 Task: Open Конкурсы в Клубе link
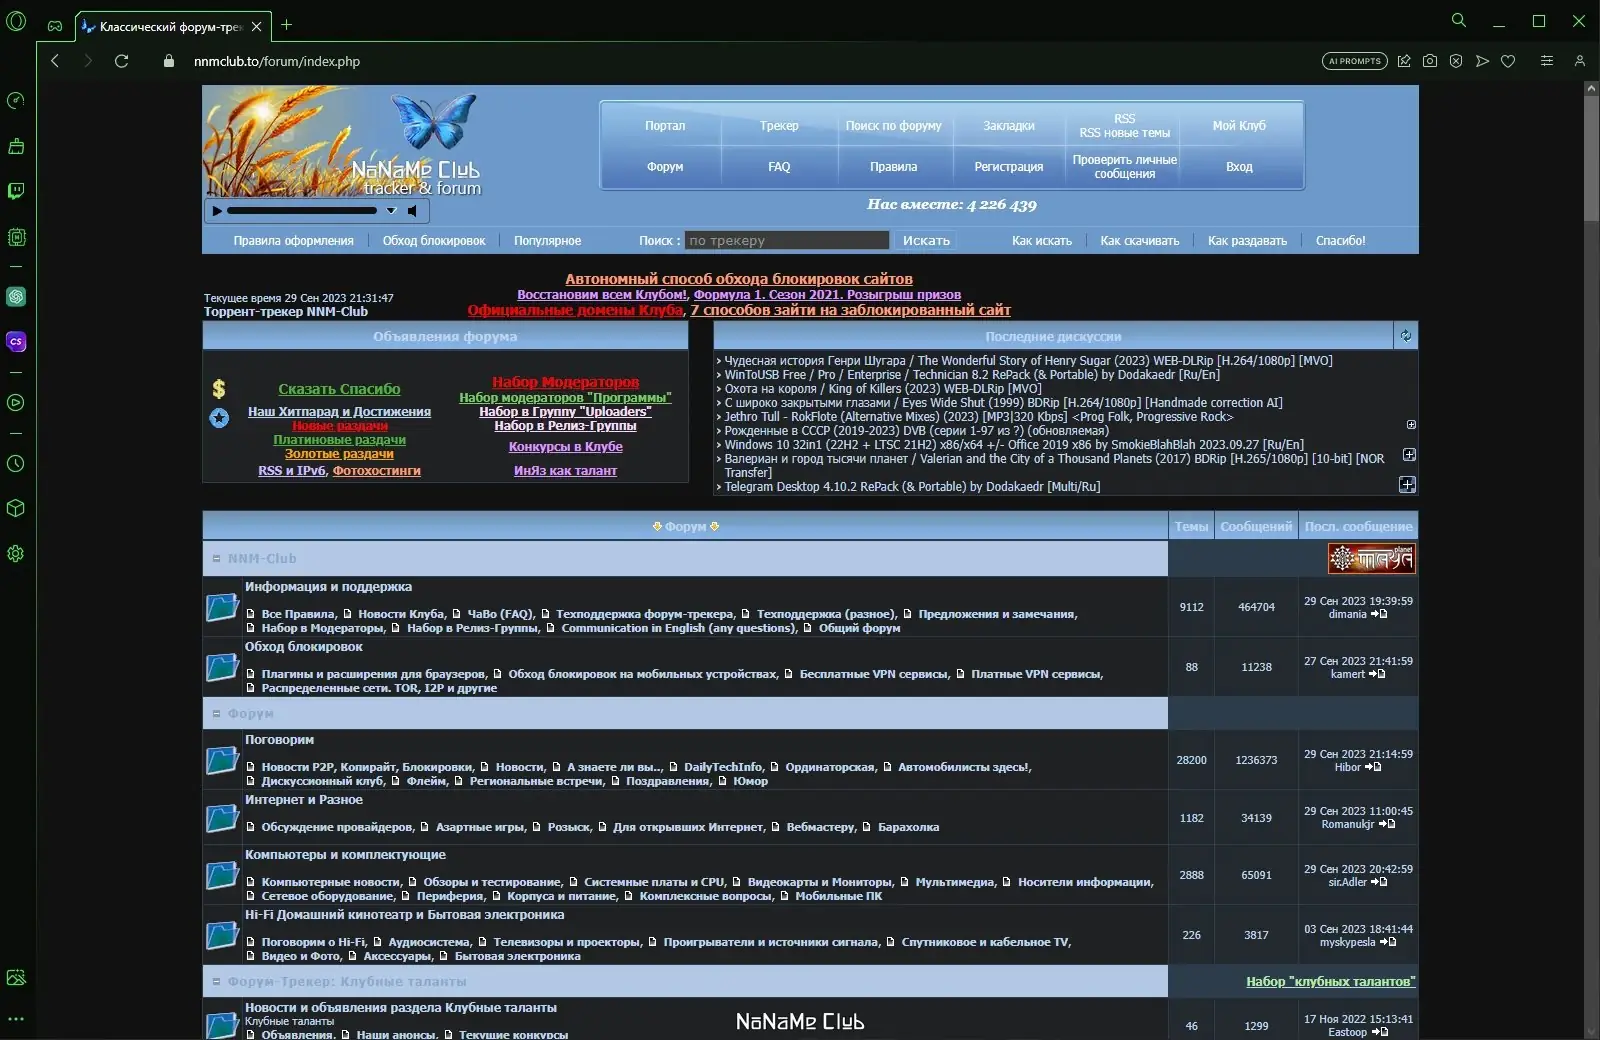[x=565, y=447]
